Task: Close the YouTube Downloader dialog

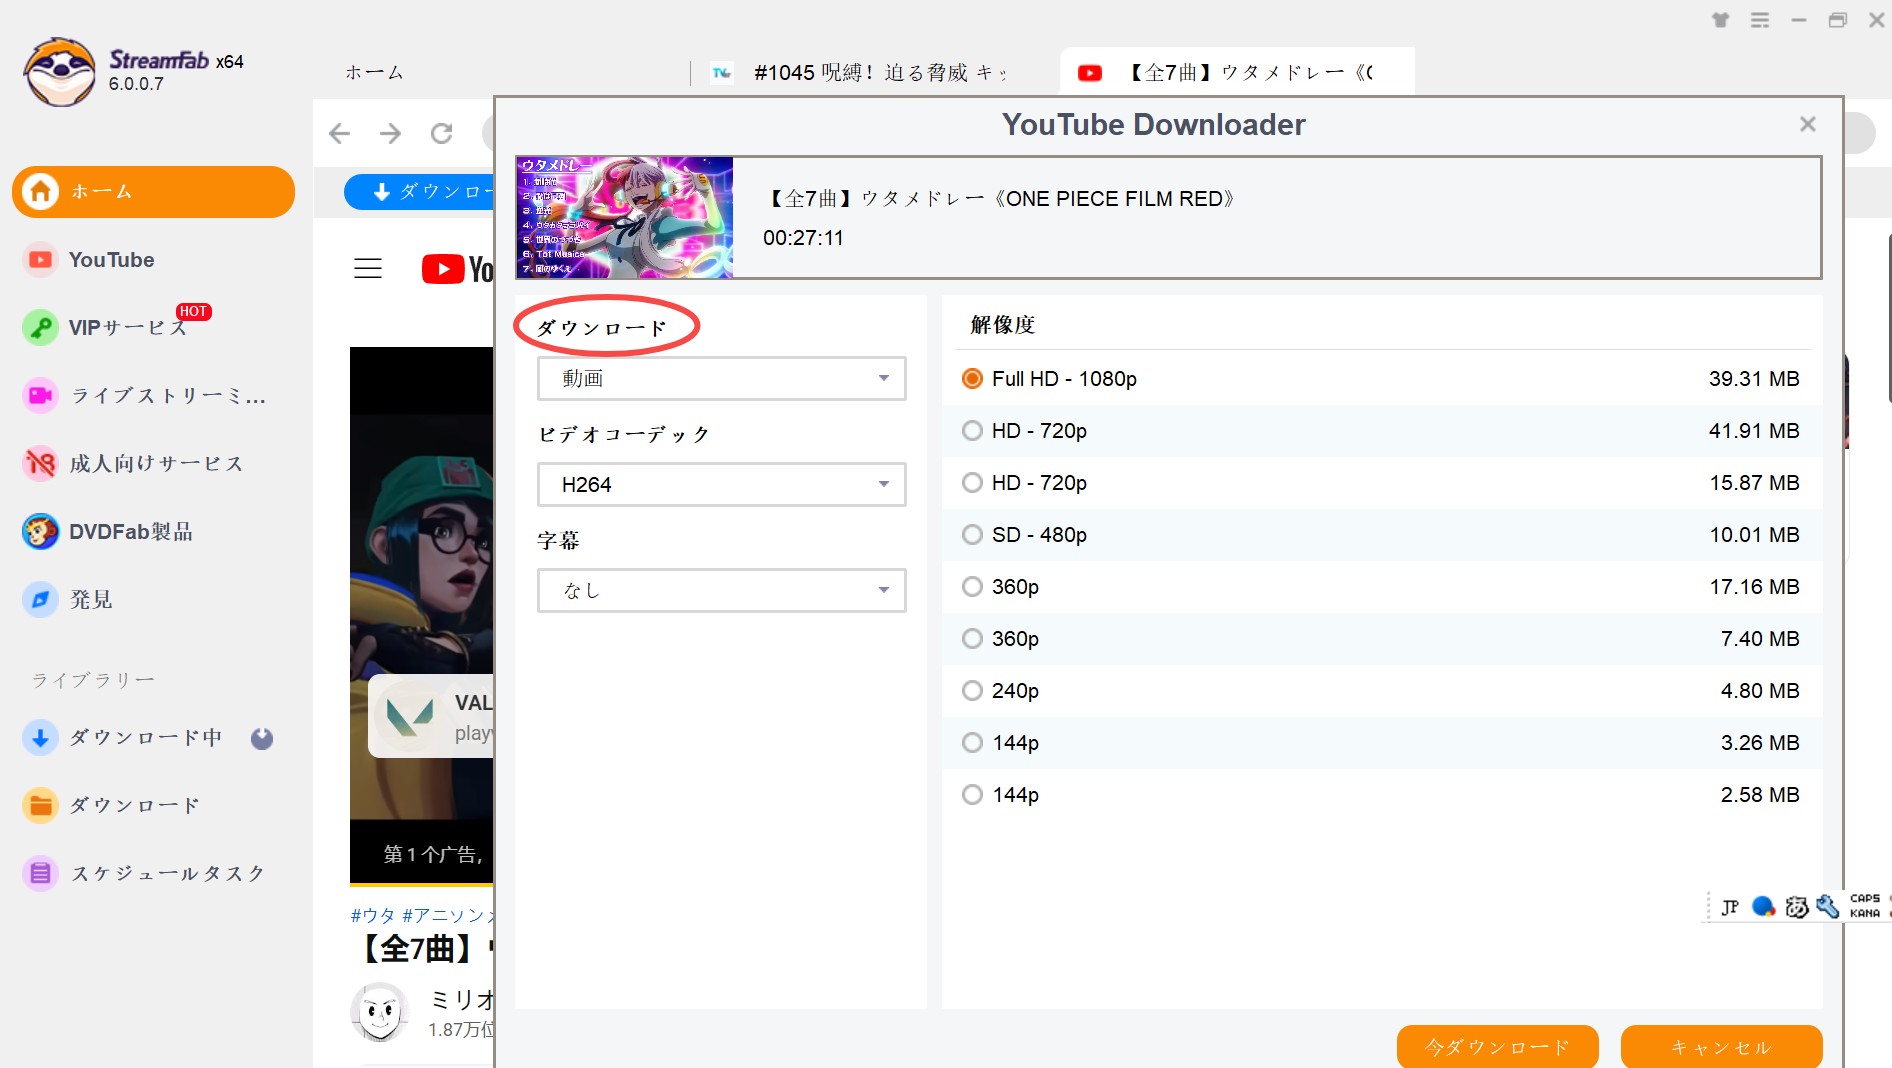Action: (x=1808, y=124)
